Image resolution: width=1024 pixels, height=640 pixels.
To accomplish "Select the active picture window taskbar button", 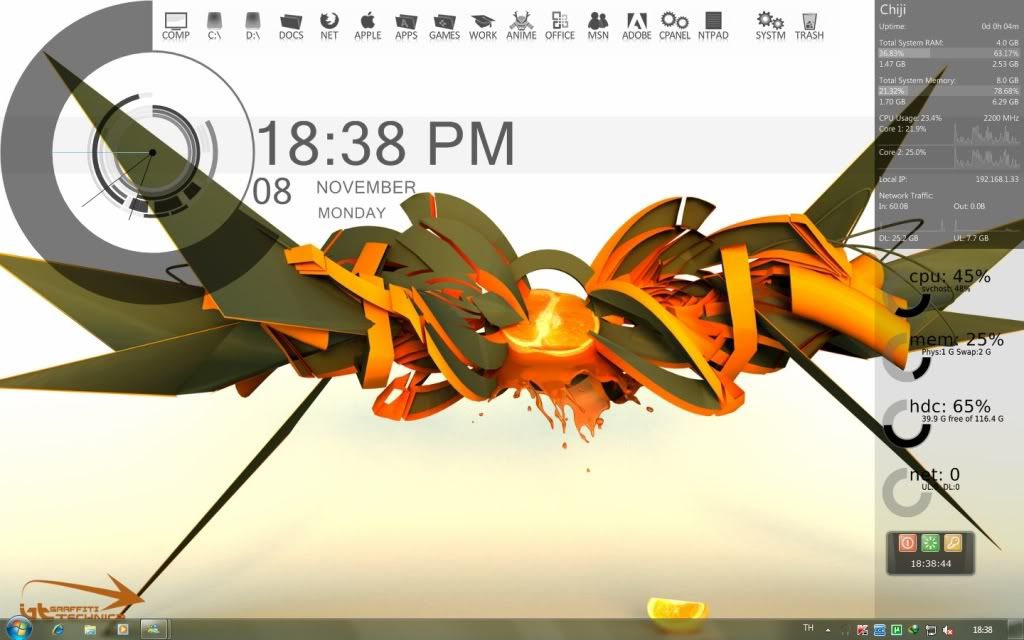I will [155, 630].
